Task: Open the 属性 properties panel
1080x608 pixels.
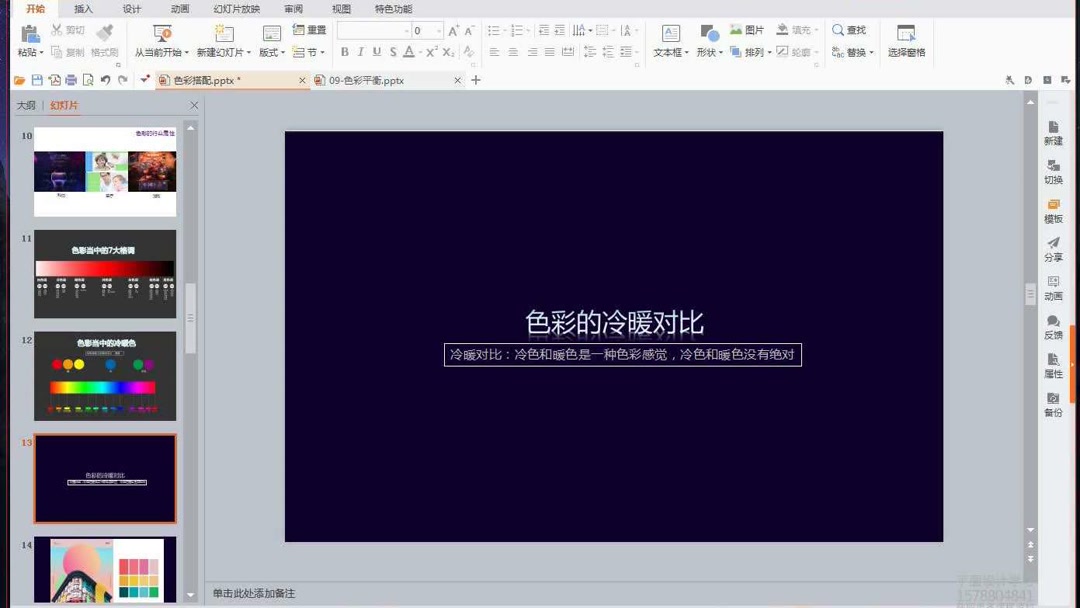Action: pyautogui.click(x=1053, y=366)
